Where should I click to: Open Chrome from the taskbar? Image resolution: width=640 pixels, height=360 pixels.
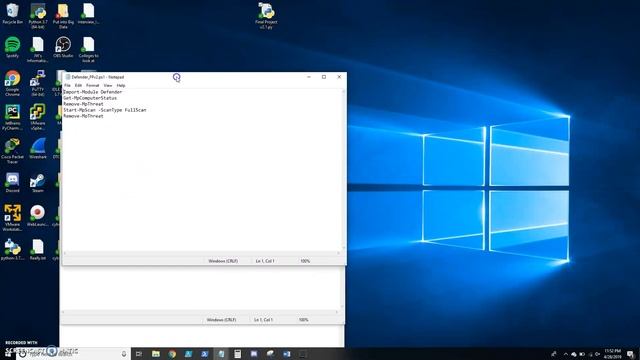(x=172, y=354)
